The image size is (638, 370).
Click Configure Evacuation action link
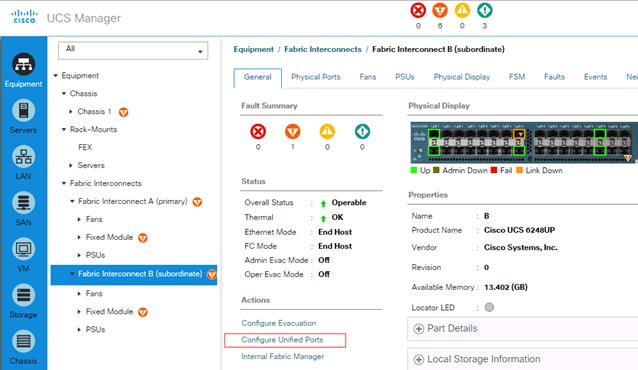click(x=279, y=323)
